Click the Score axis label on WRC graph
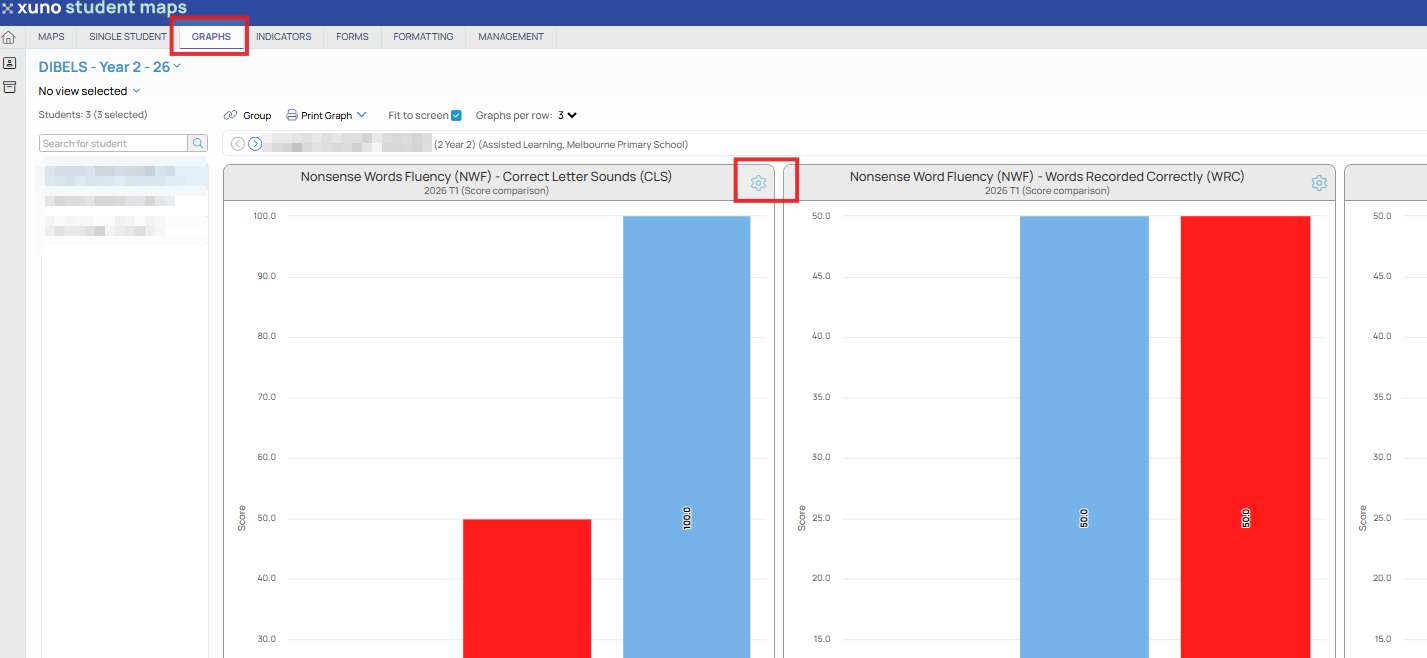This screenshot has width=1427, height=658. point(801,518)
